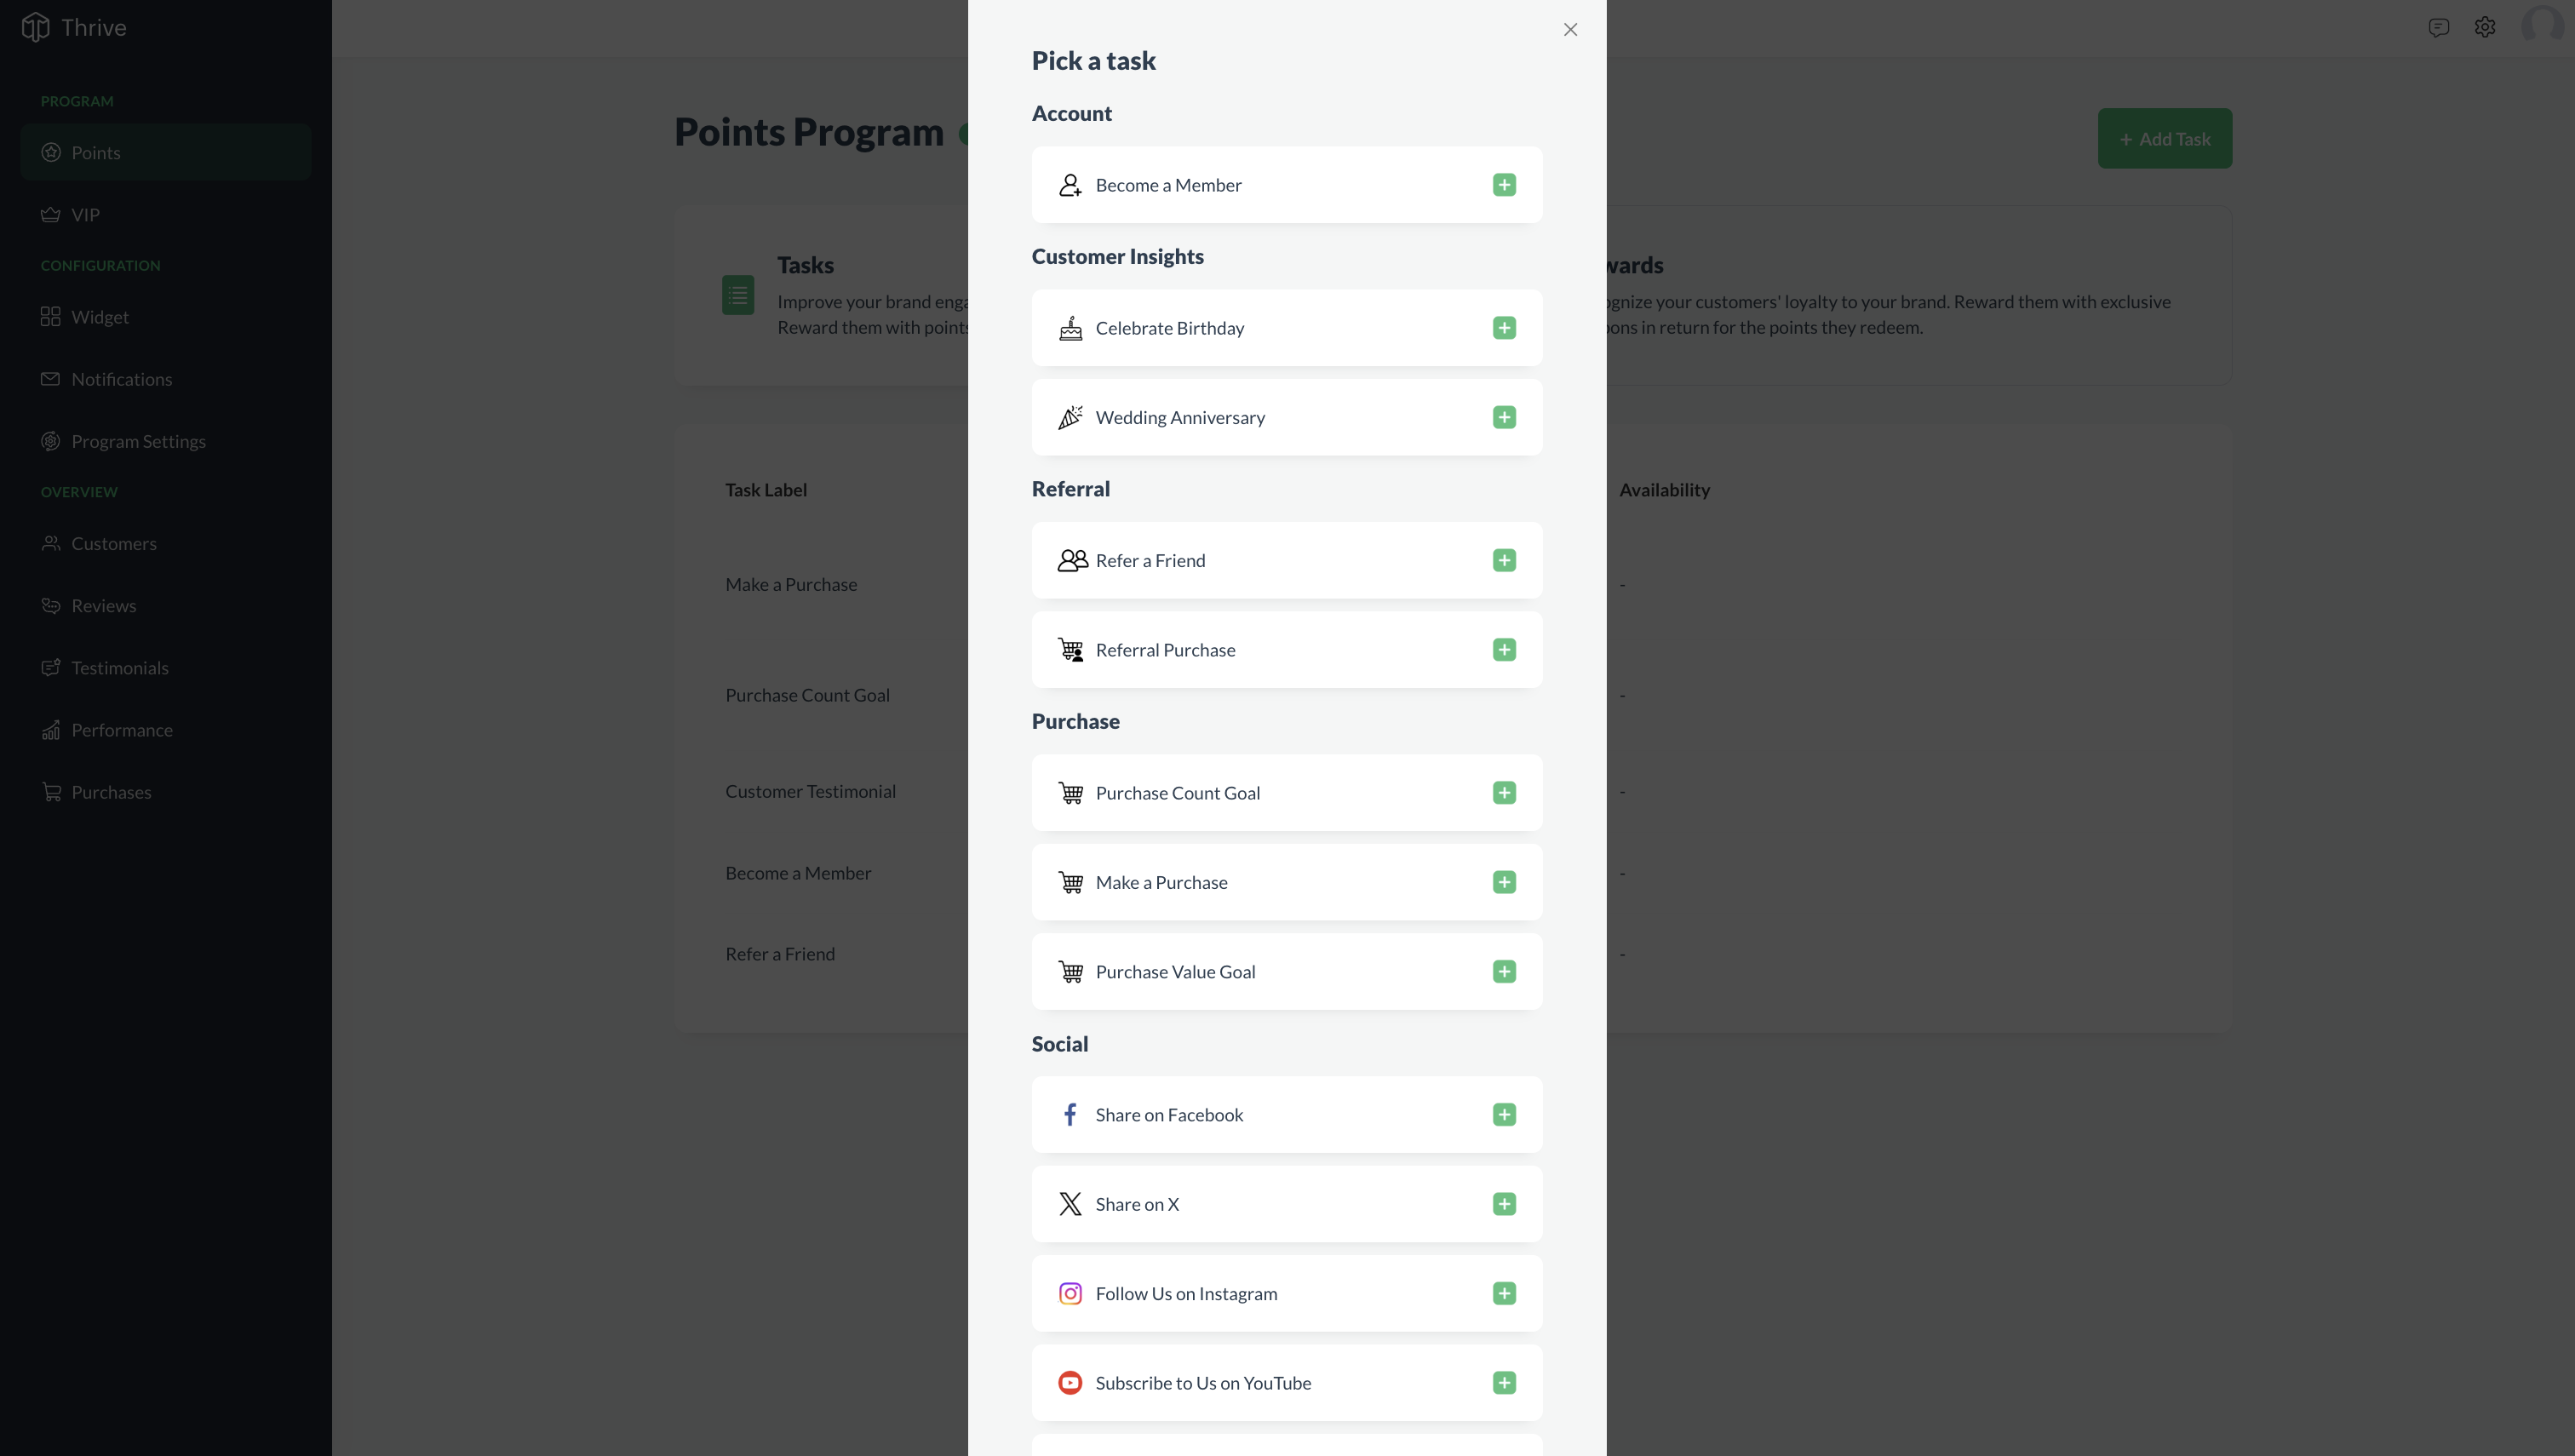The image size is (2575, 1456).
Task: Add the Wedding Anniversary task via plus icon
Action: pos(1503,417)
